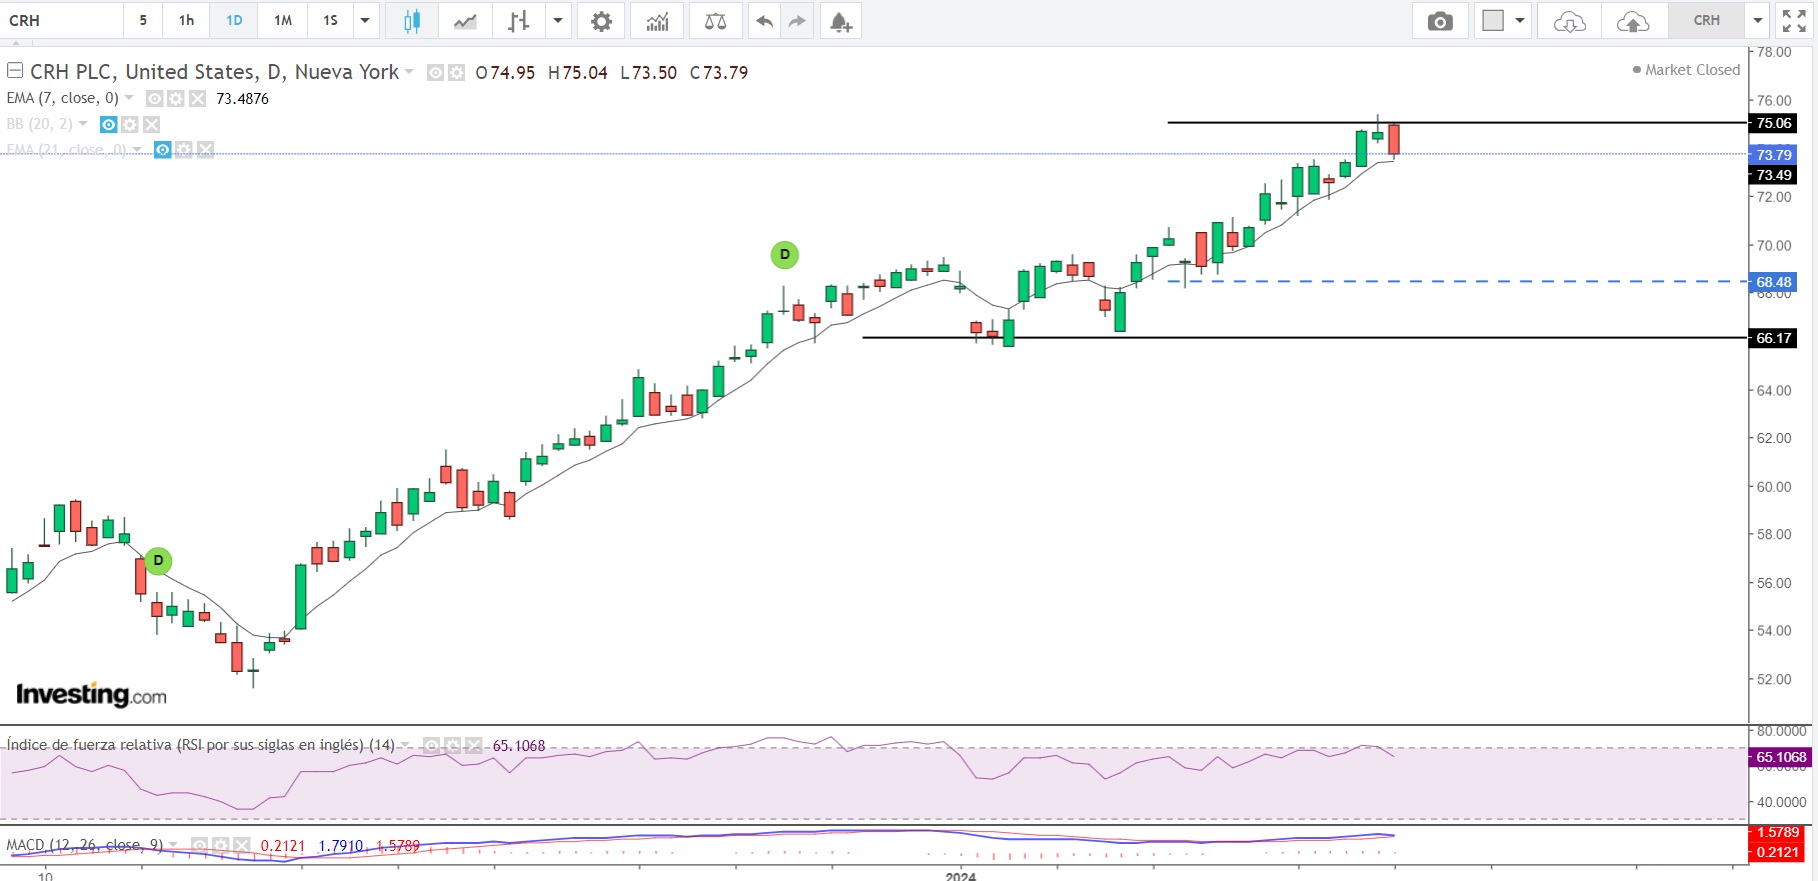Screen dimensions: 1818x881
Task: Select the 1S timeframe
Action: 331,21
